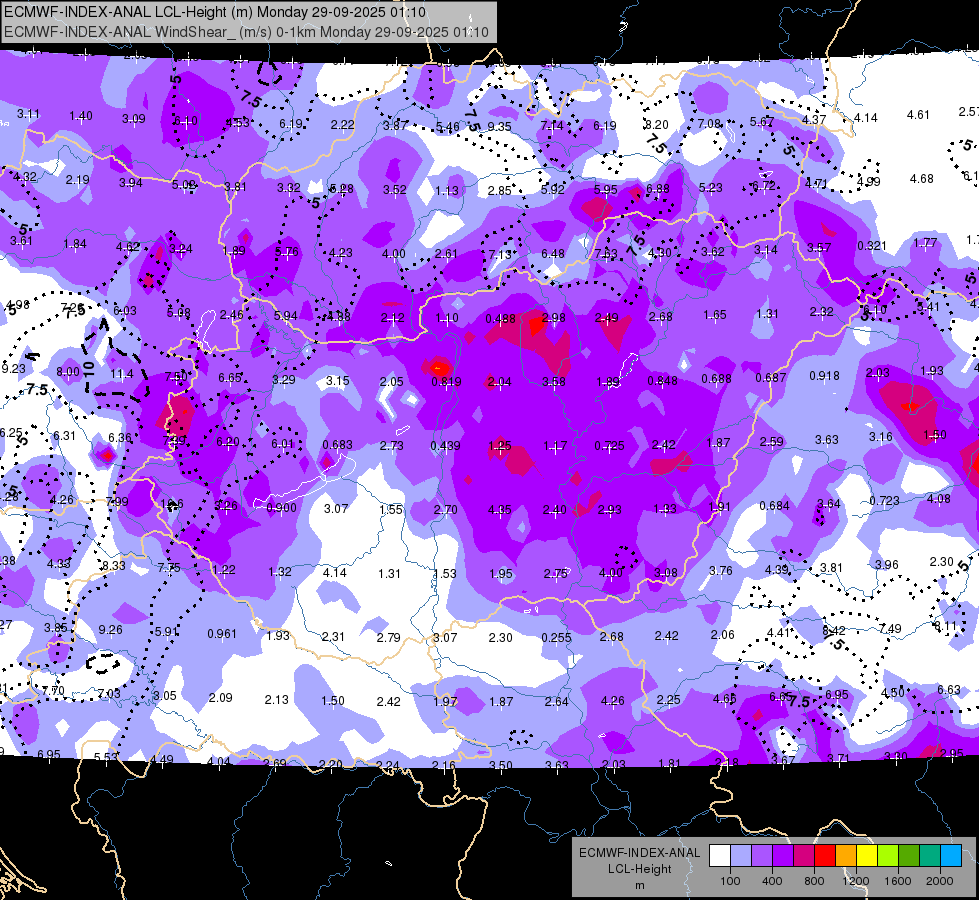979x900 pixels.
Task: Click the grid value '8.33'
Action: (114, 566)
